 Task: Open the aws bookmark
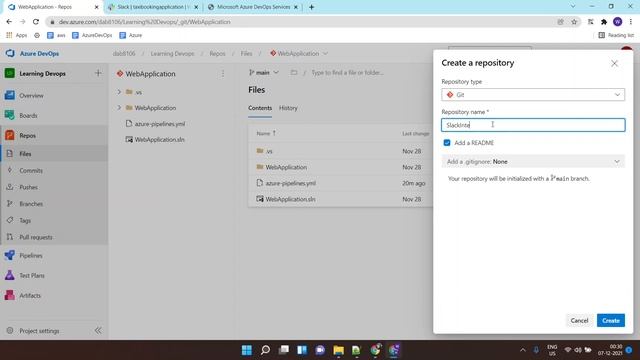(56, 36)
